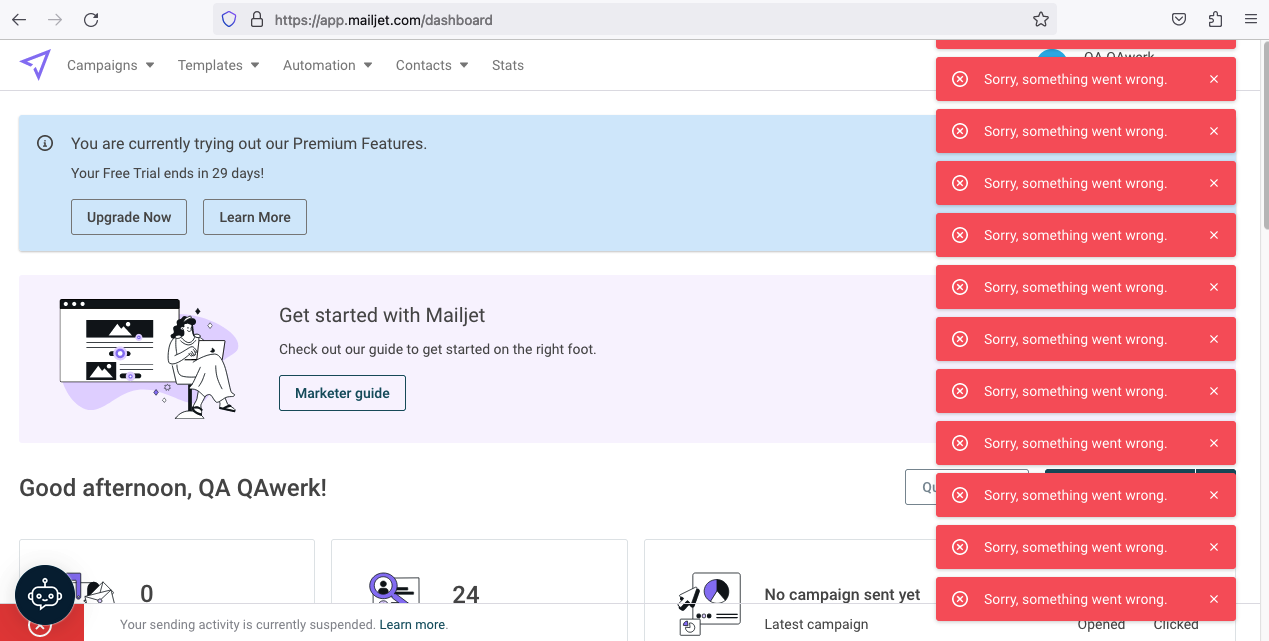Click the campaign chart illustration icon
This screenshot has height=641, width=1269.
click(x=710, y=603)
